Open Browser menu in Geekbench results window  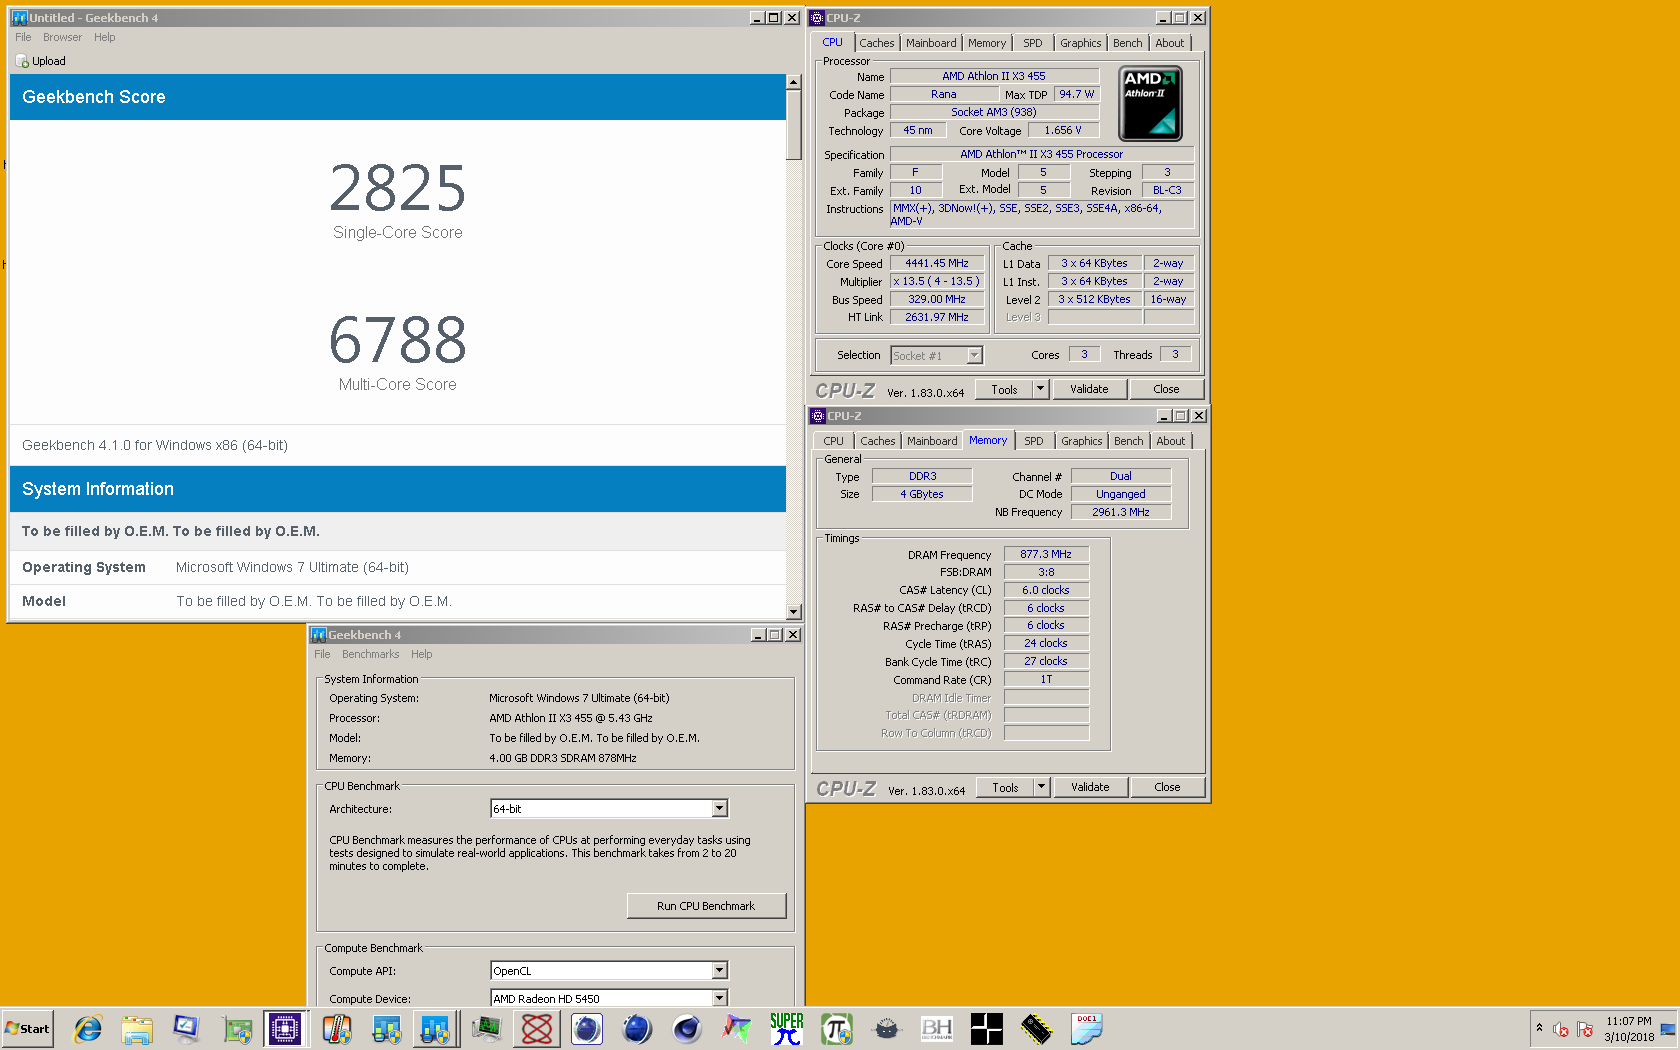(x=62, y=37)
